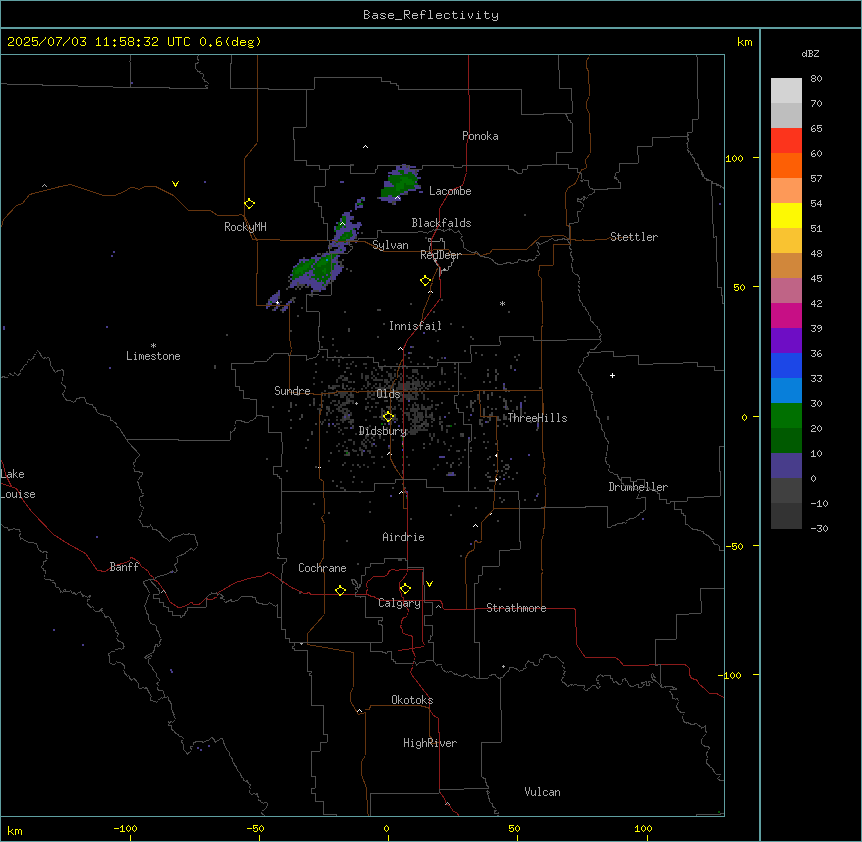This screenshot has height=842, width=862.
Task: Click the Airdrie label
Action: 403,537
